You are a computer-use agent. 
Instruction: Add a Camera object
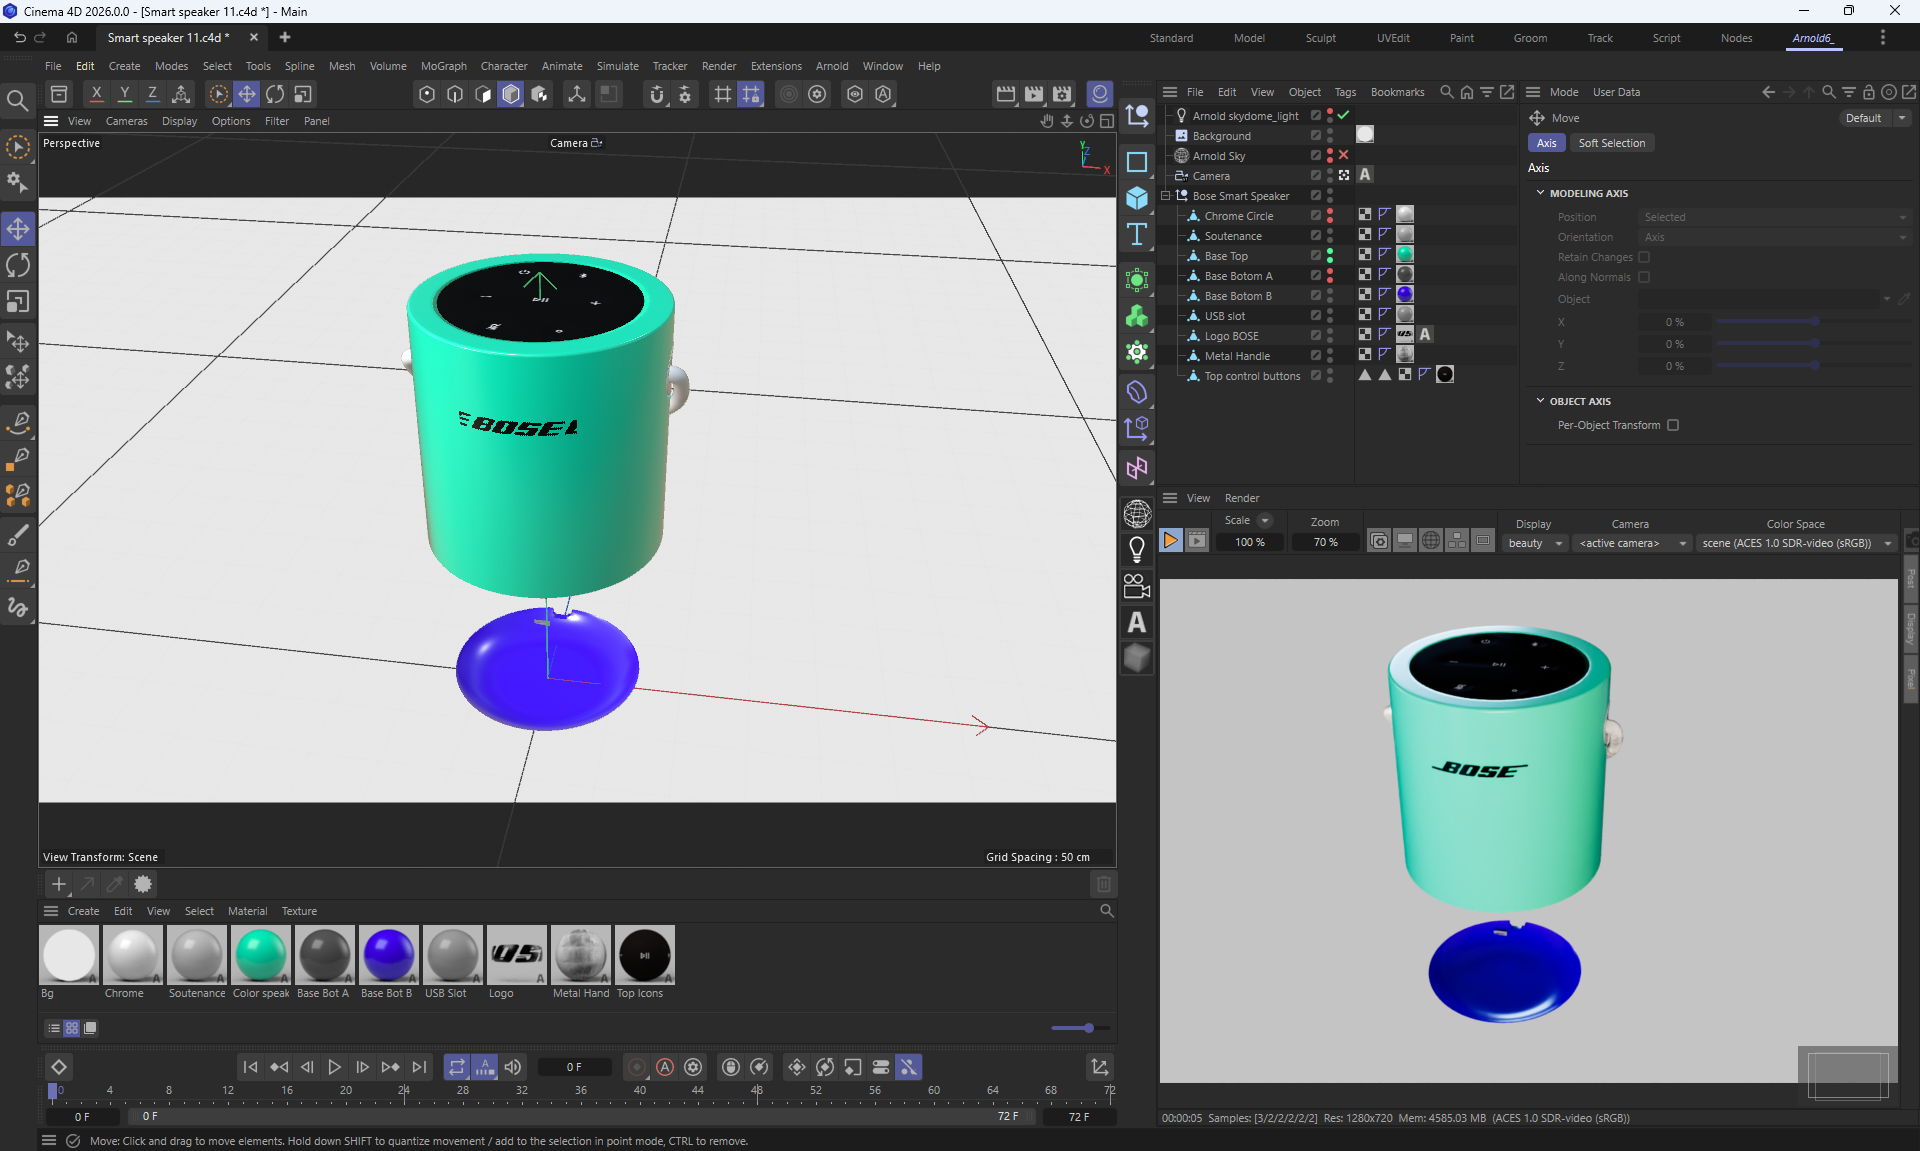pyautogui.click(x=1137, y=586)
